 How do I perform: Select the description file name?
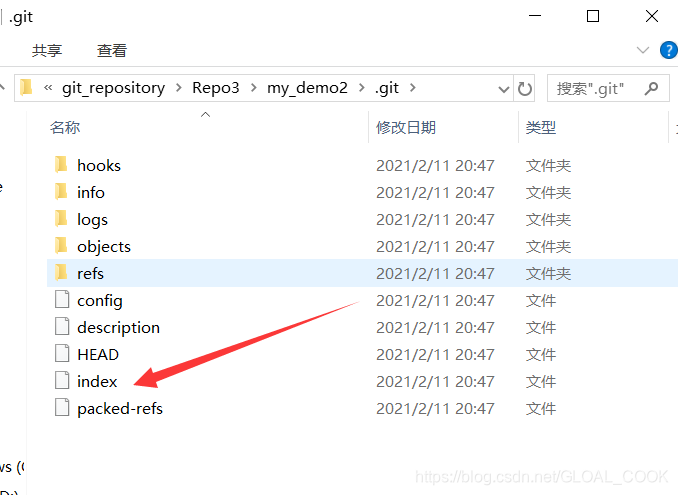coord(118,328)
